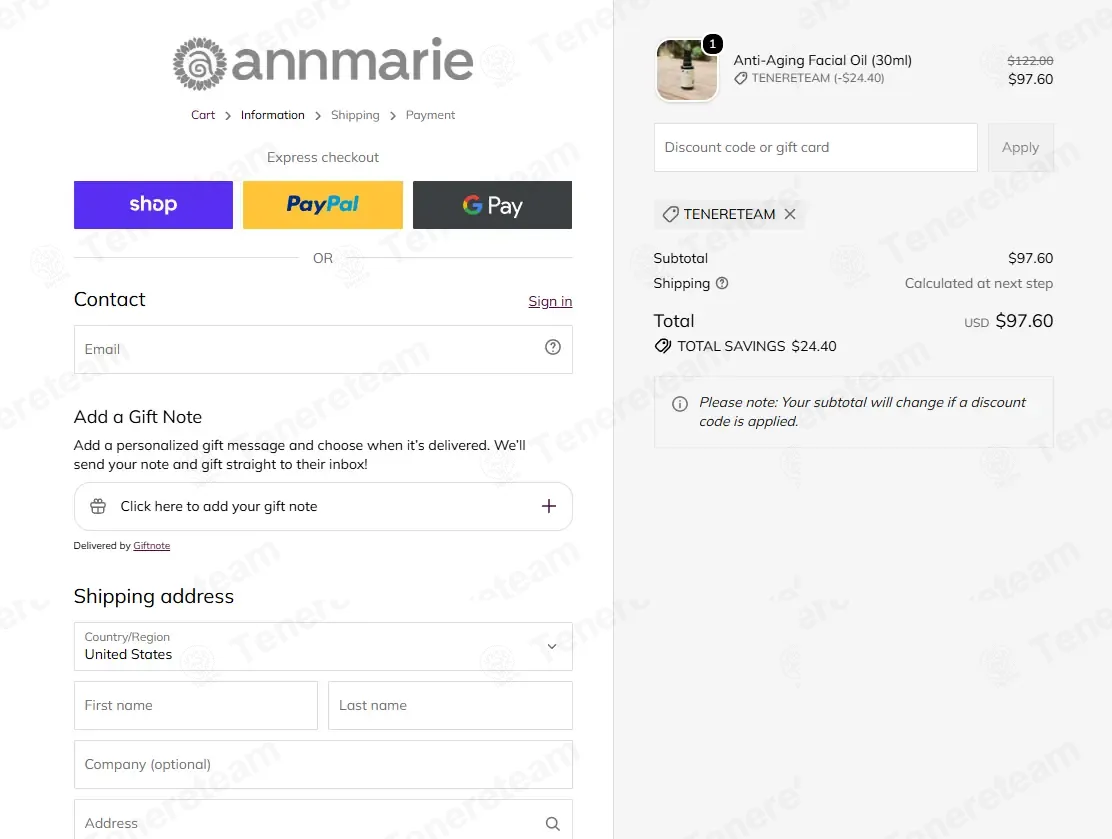Click the total amount $97.60 with USD
The image size is (1112, 839).
[x=1008, y=321]
